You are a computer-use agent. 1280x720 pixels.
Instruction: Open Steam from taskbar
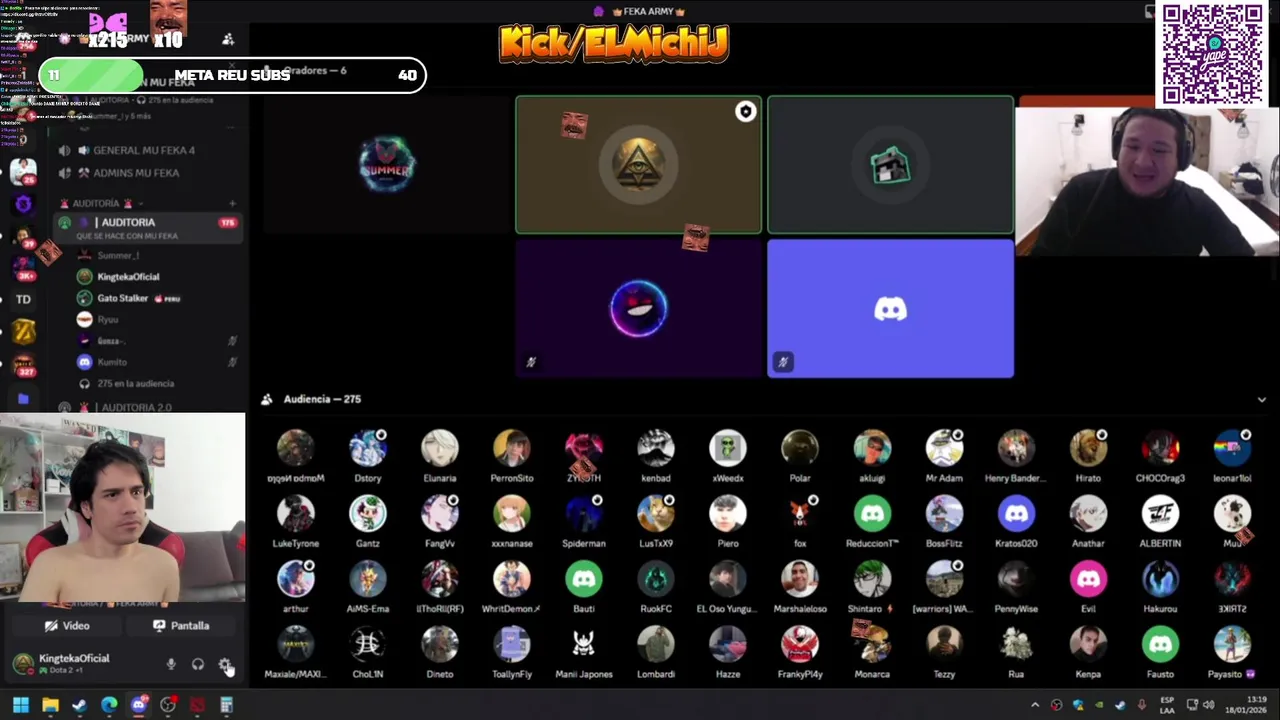79,705
